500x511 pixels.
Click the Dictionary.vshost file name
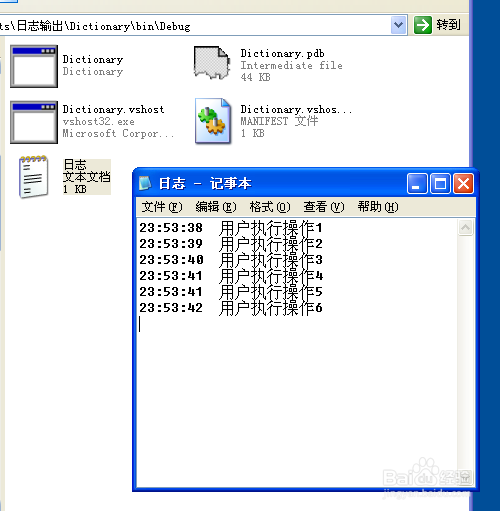(x=113, y=110)
